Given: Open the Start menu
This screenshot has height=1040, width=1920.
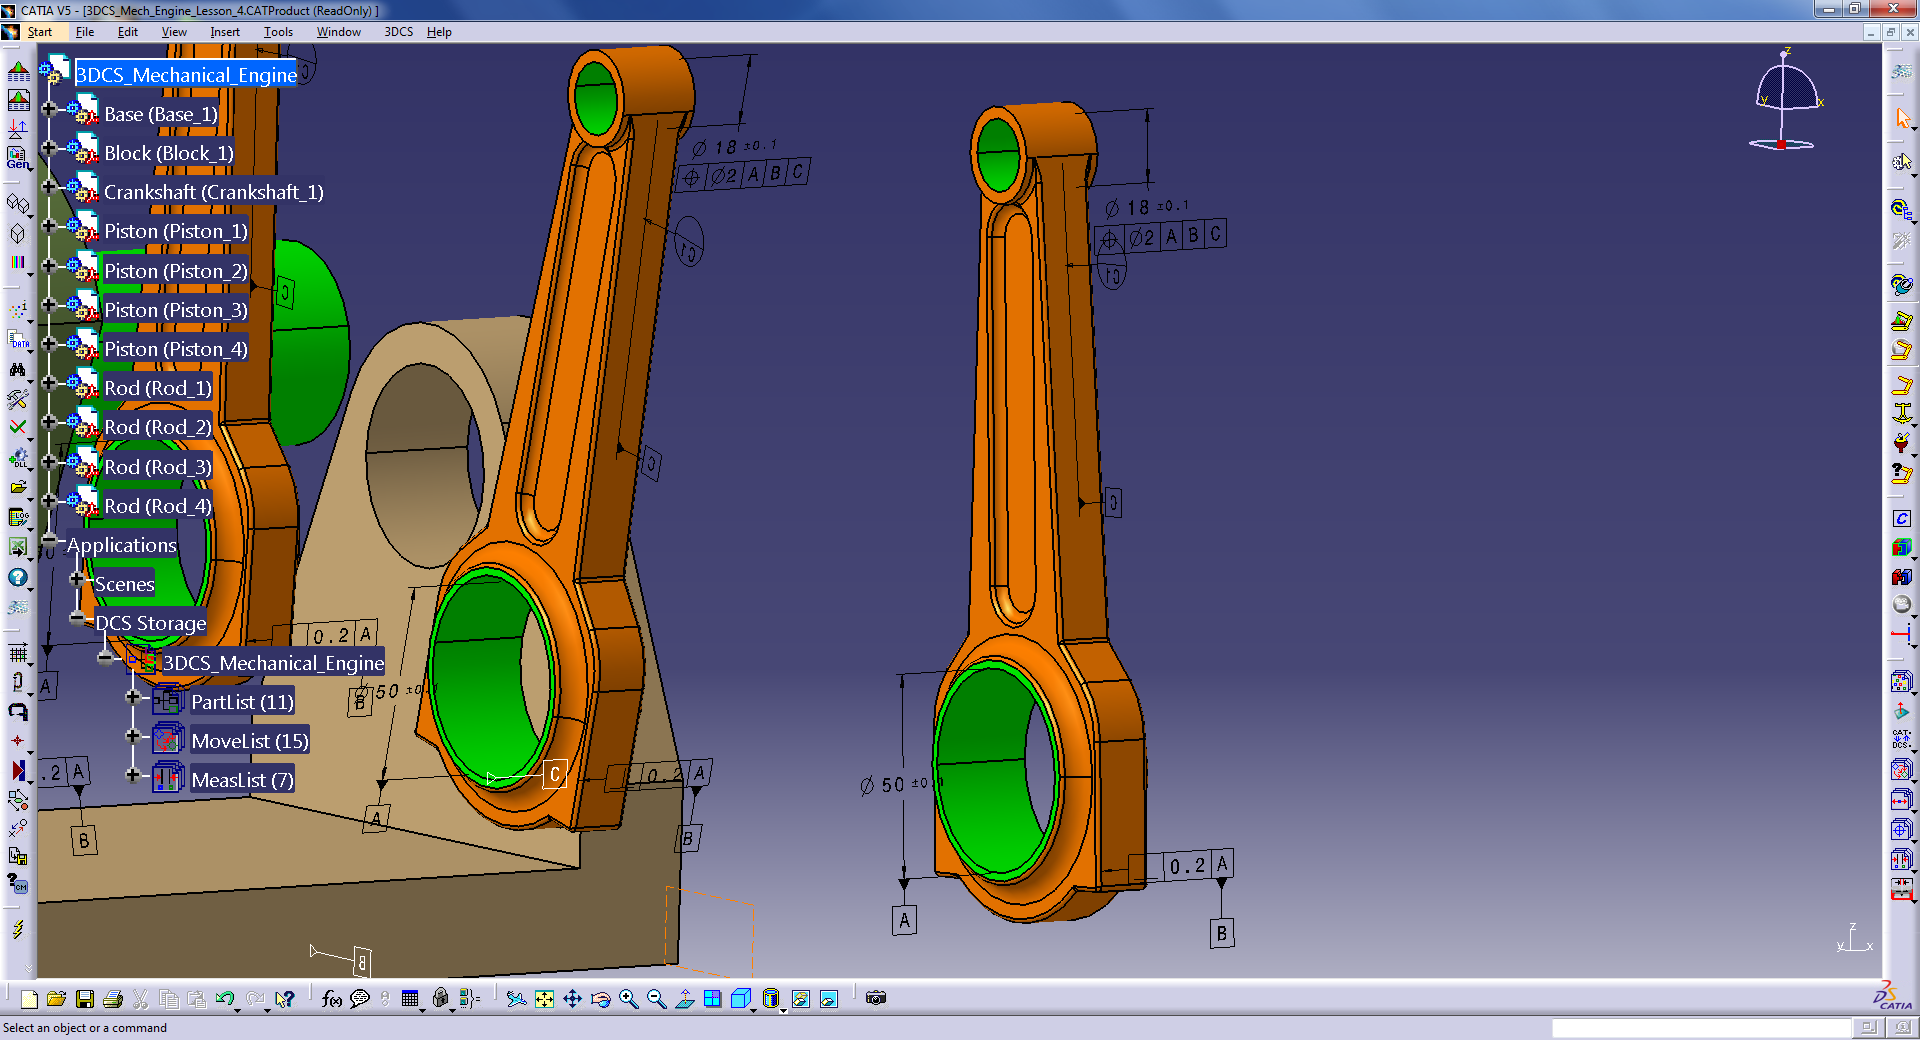Looking at the screenshot, I should (40, 32).
